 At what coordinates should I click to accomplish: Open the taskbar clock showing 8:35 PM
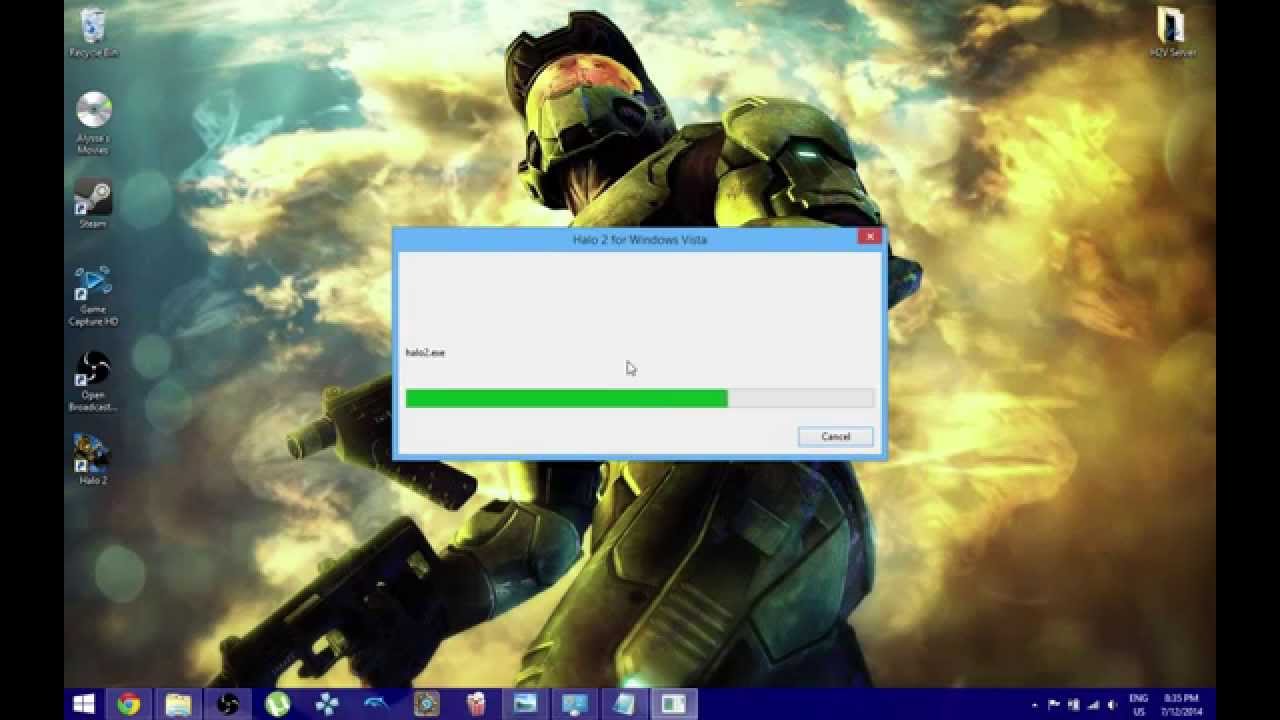pos(1183,705)
